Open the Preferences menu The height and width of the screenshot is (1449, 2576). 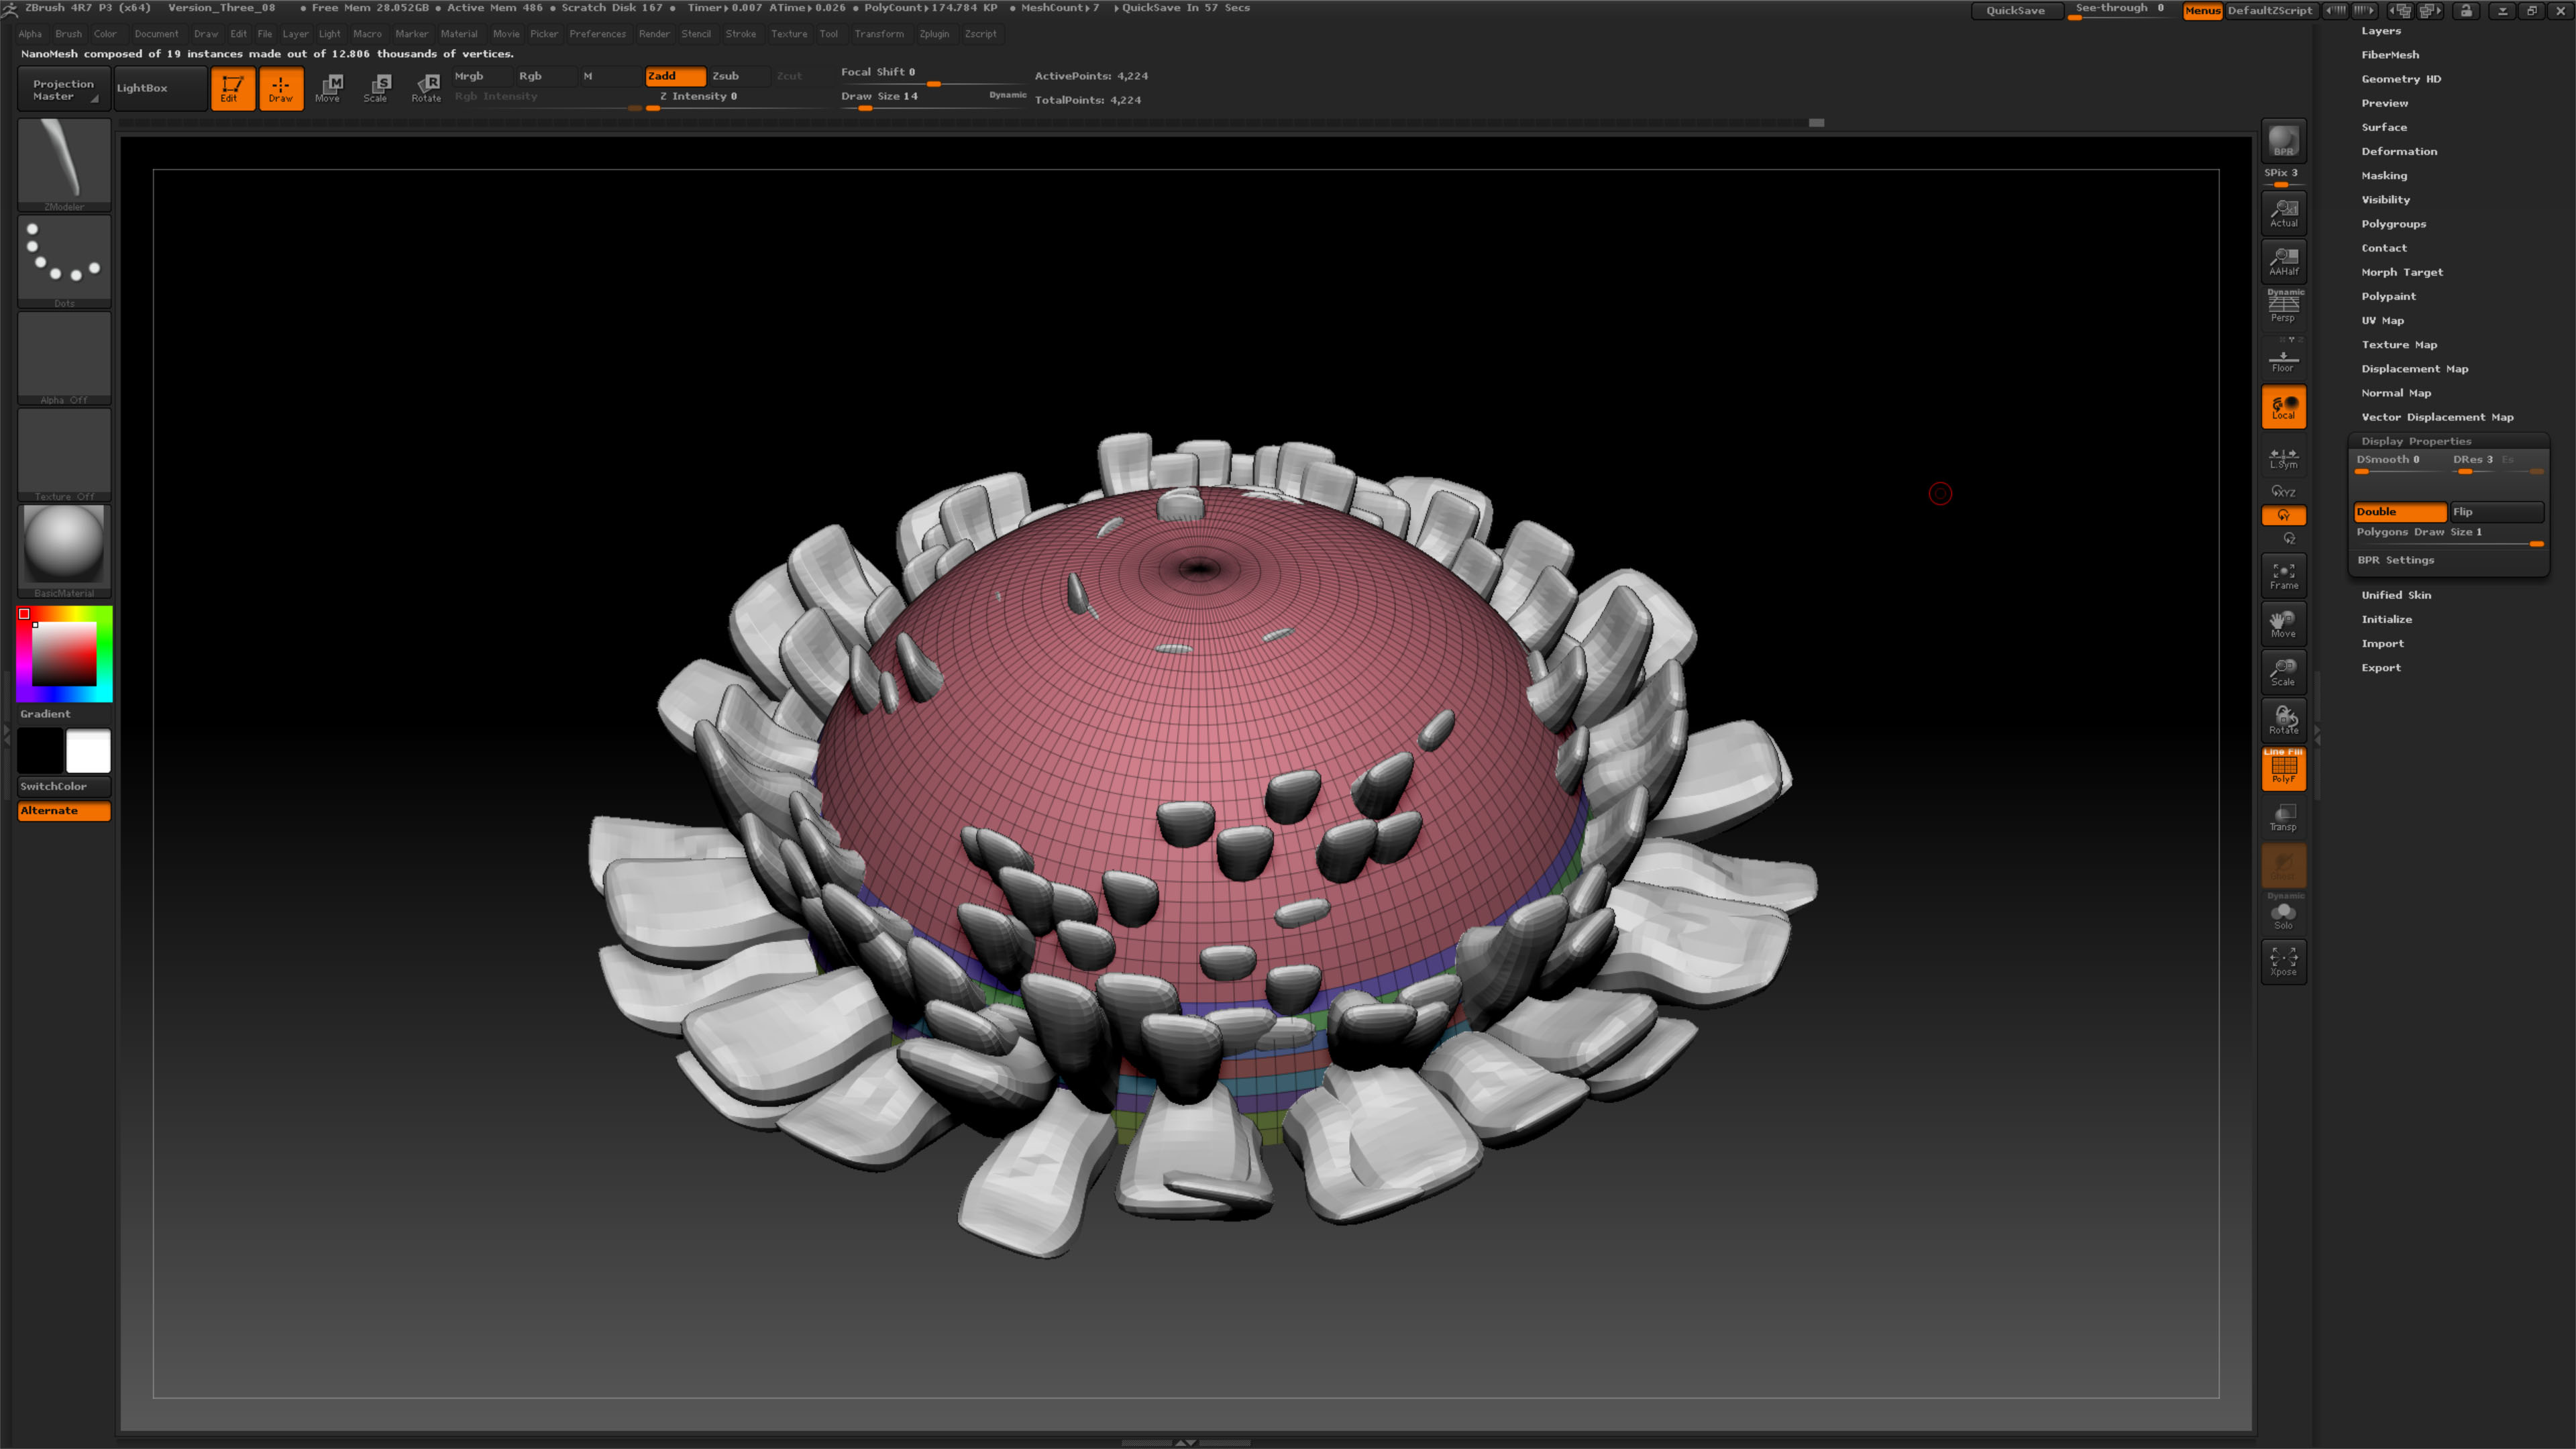coord(597,34)
